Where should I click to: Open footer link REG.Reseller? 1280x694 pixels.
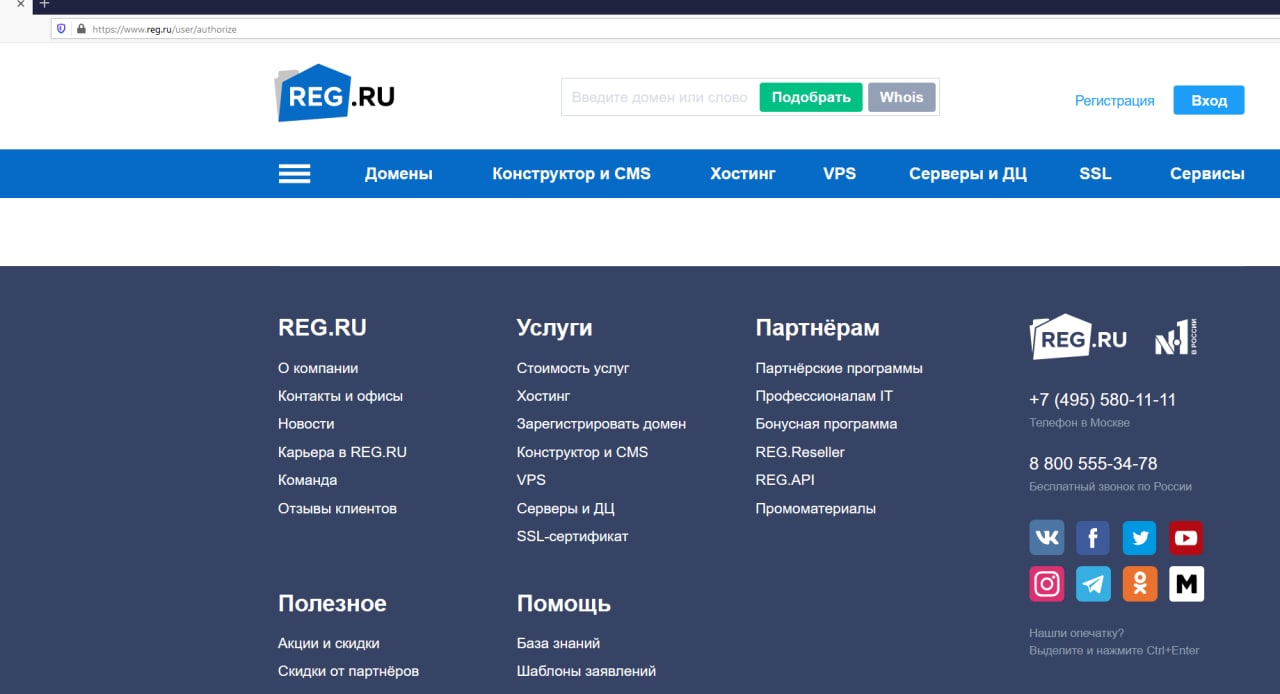[x=800, y=452]
